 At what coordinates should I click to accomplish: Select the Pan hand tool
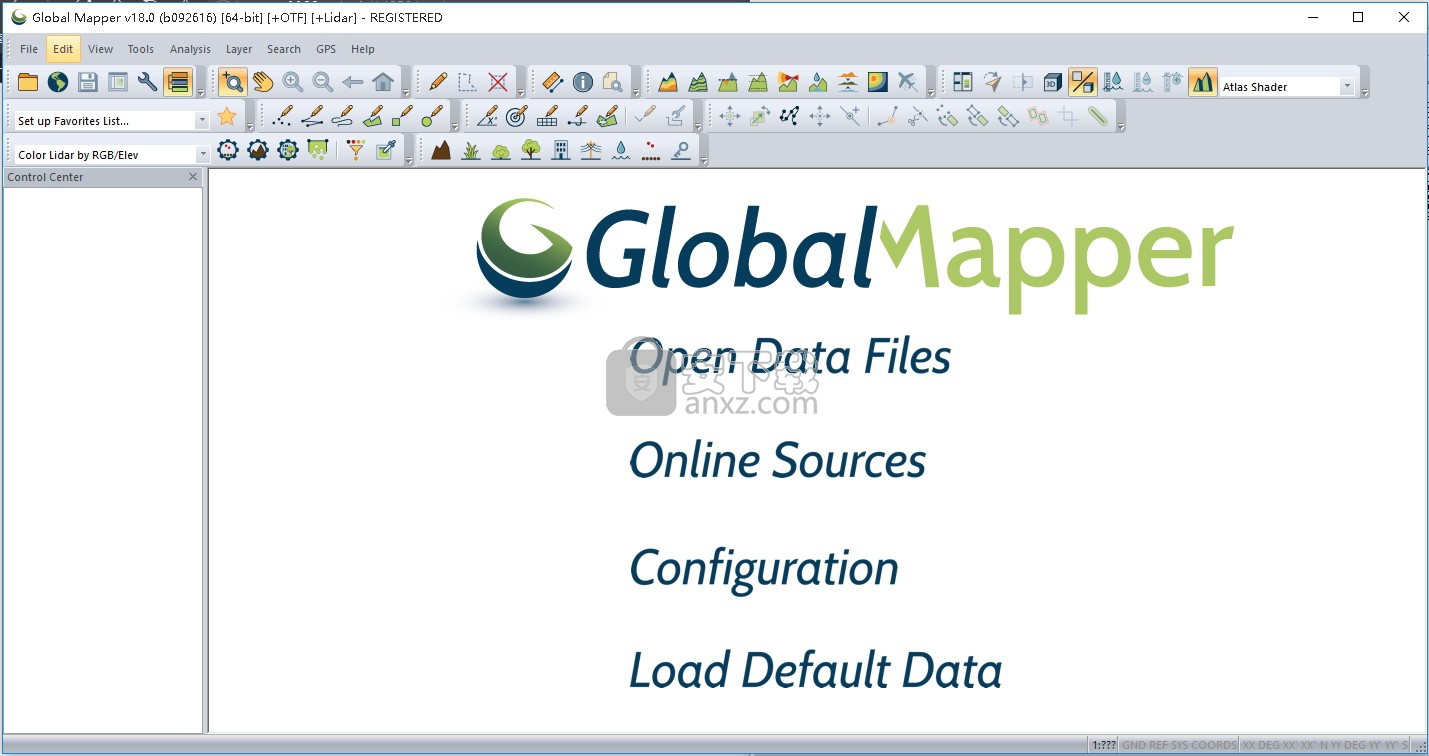click(x=262, y=82)
